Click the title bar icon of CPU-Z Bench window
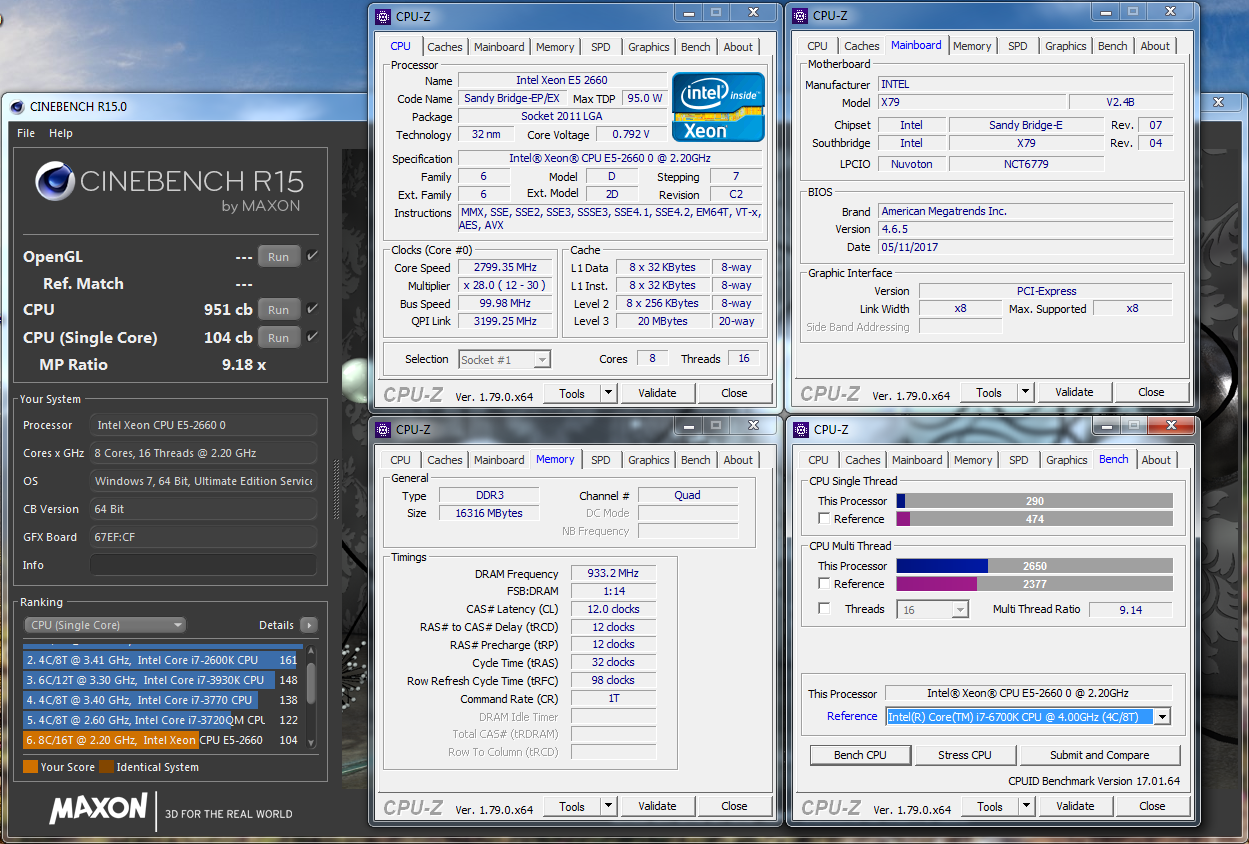The image size is (1249, 844). [801, 430]
